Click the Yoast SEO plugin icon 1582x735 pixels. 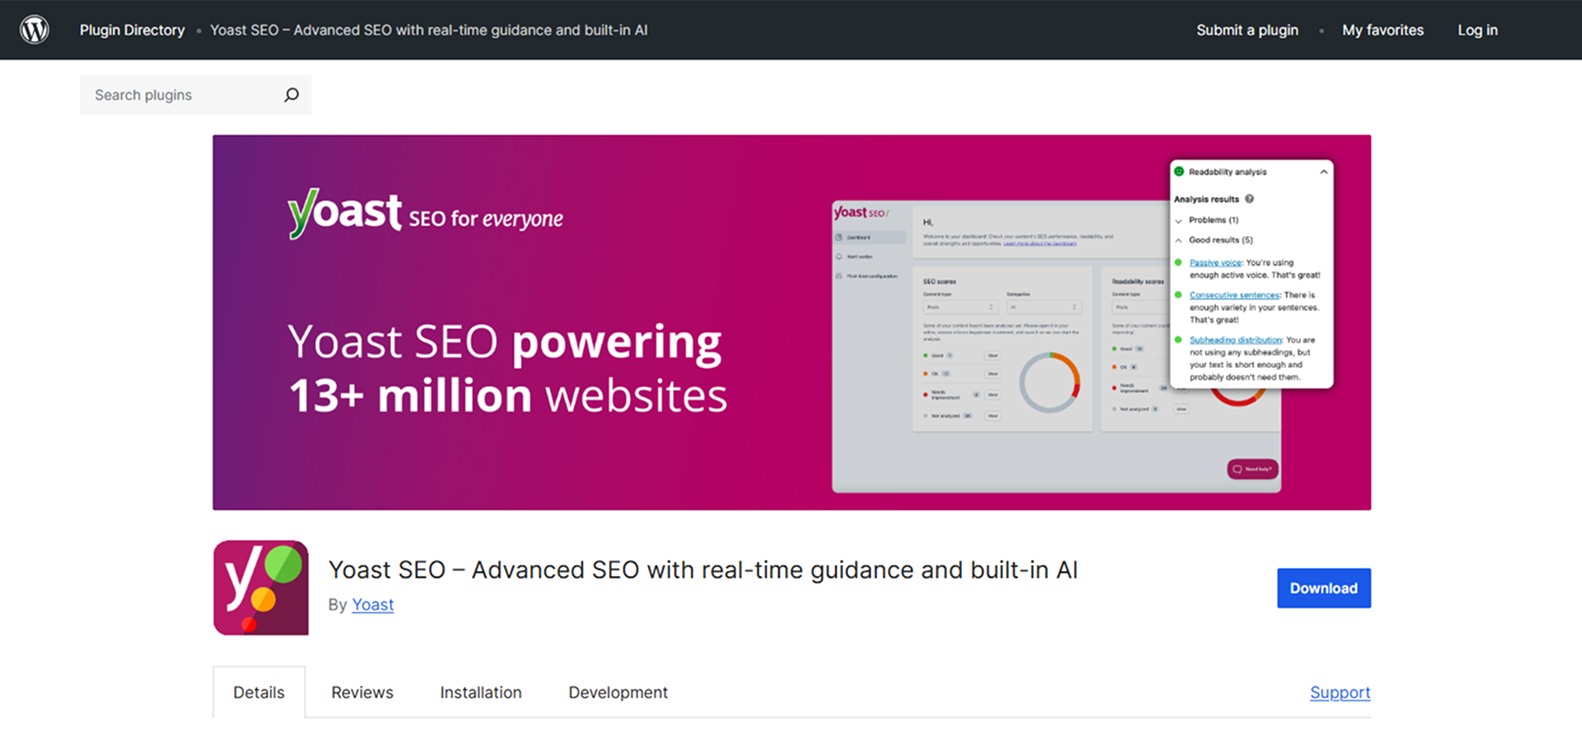click(x=261, y=588)
